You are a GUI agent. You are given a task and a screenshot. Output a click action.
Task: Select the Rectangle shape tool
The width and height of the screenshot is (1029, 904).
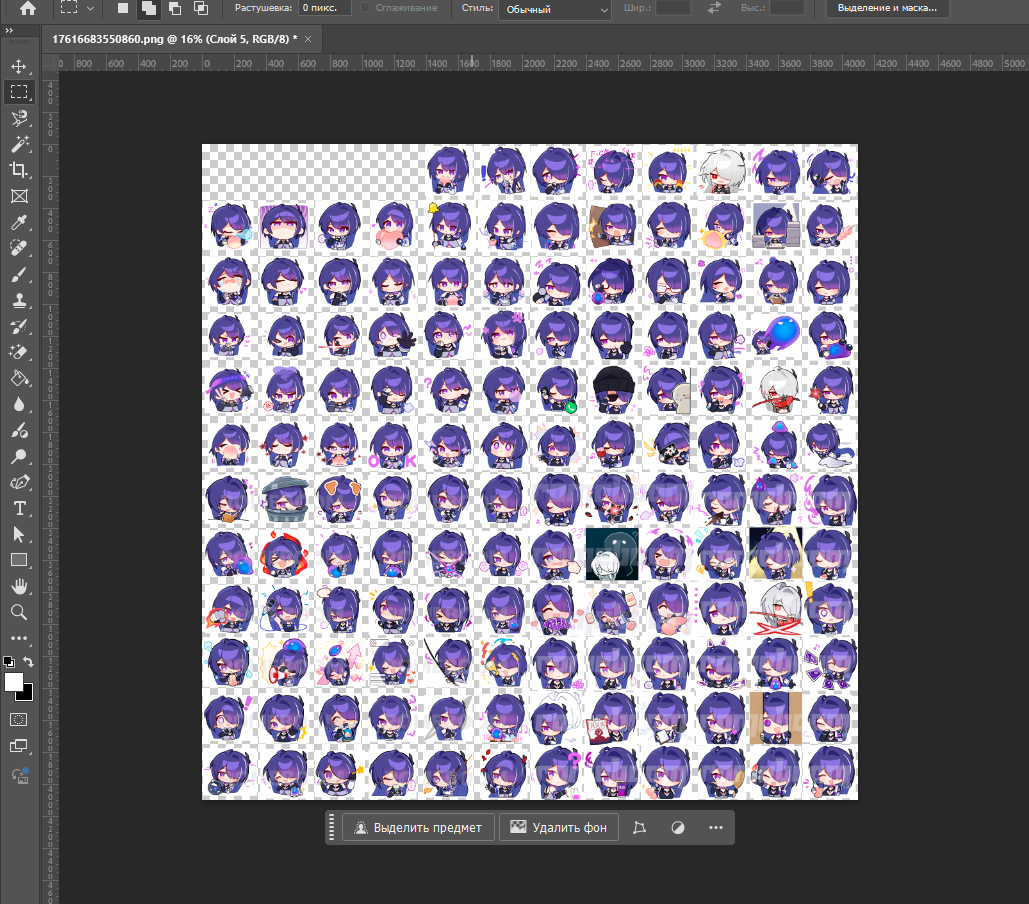tap(19, 560)
